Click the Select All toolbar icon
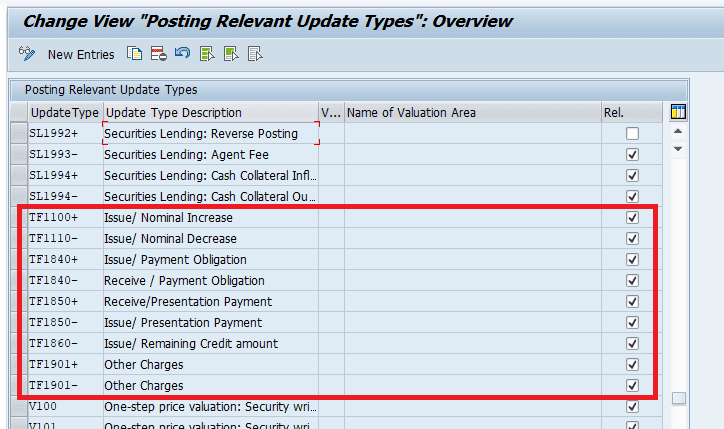Screen dimensions: 724x429 click(206, 54)
